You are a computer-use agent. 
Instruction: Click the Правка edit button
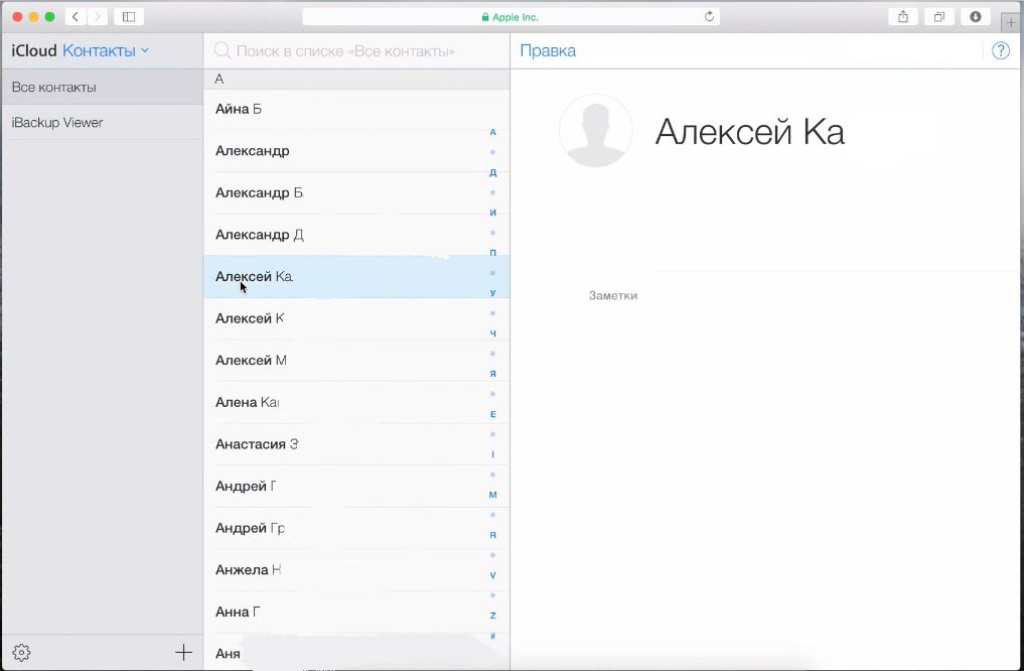tap(547, 51)
